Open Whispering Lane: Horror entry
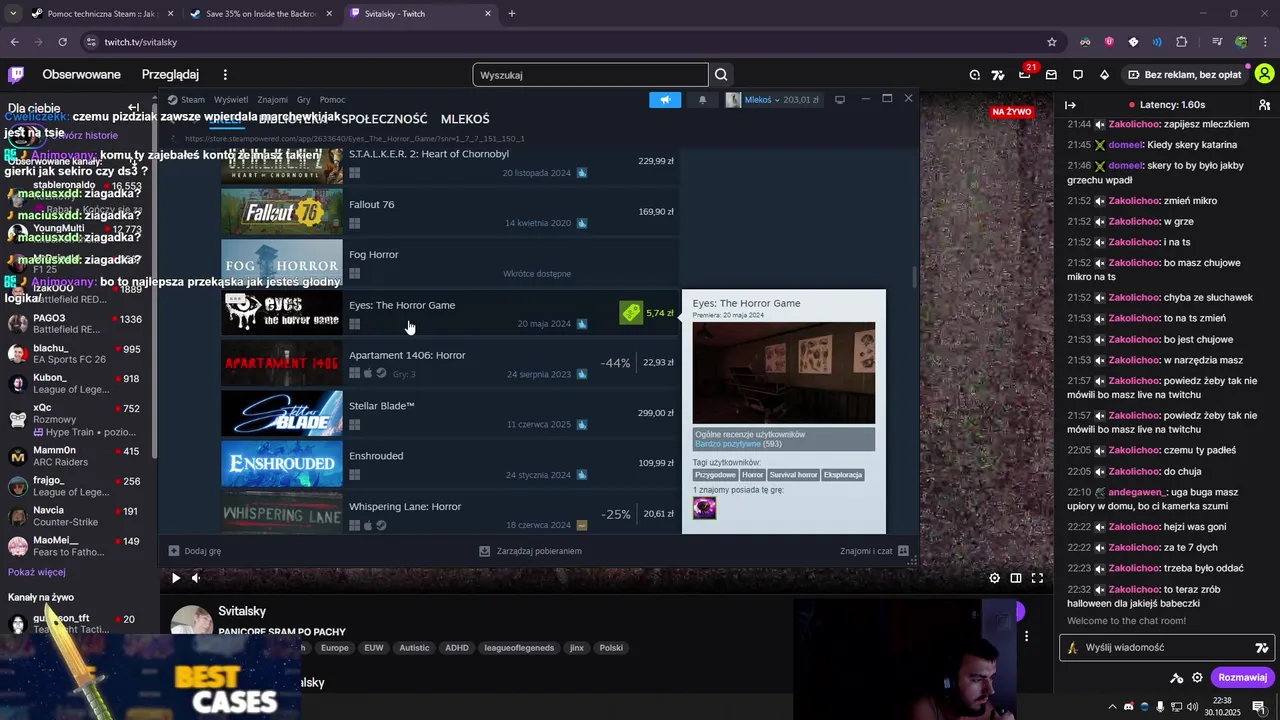Image resolution: width=1280 pixels, height=720 pixels. pos(449,513)
